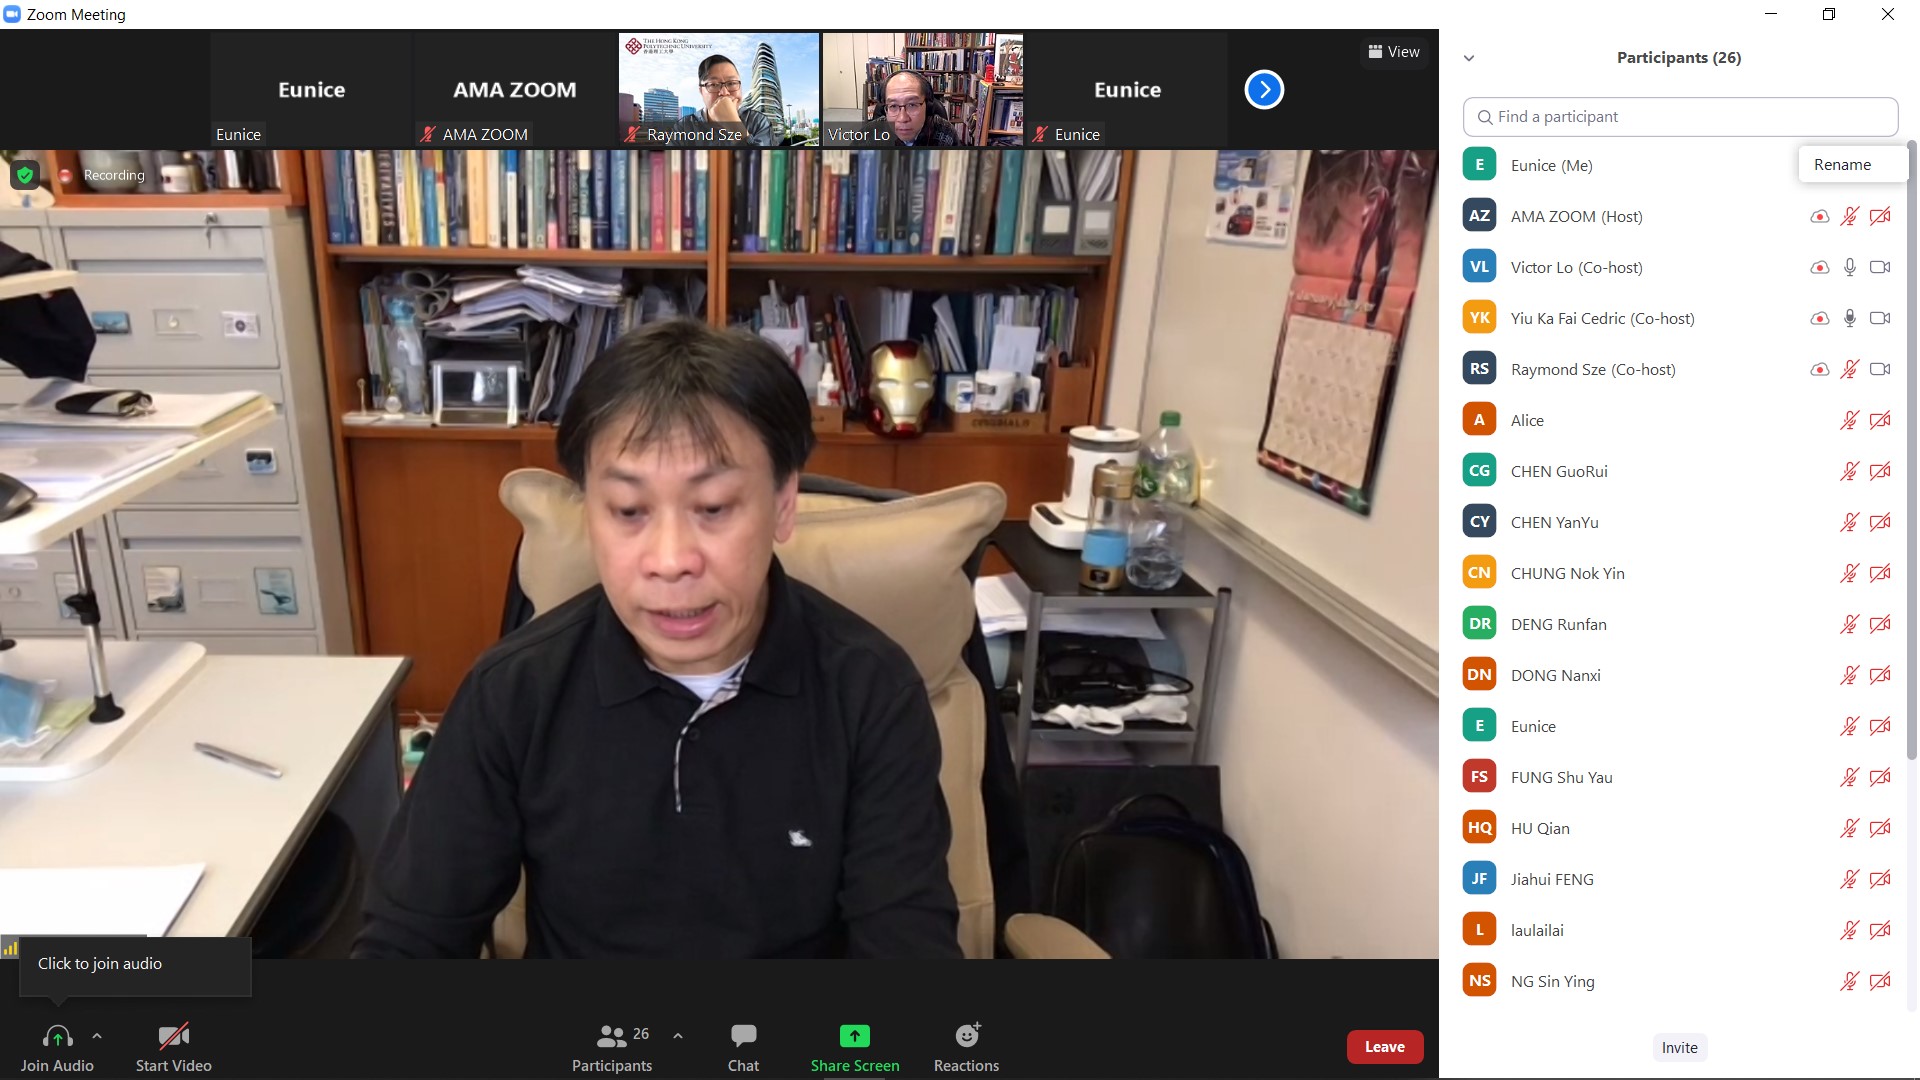This screenshot has width=1920, height=1080.
Task: Click the Join Audio headphone icon
Action: pos(57,1036)
